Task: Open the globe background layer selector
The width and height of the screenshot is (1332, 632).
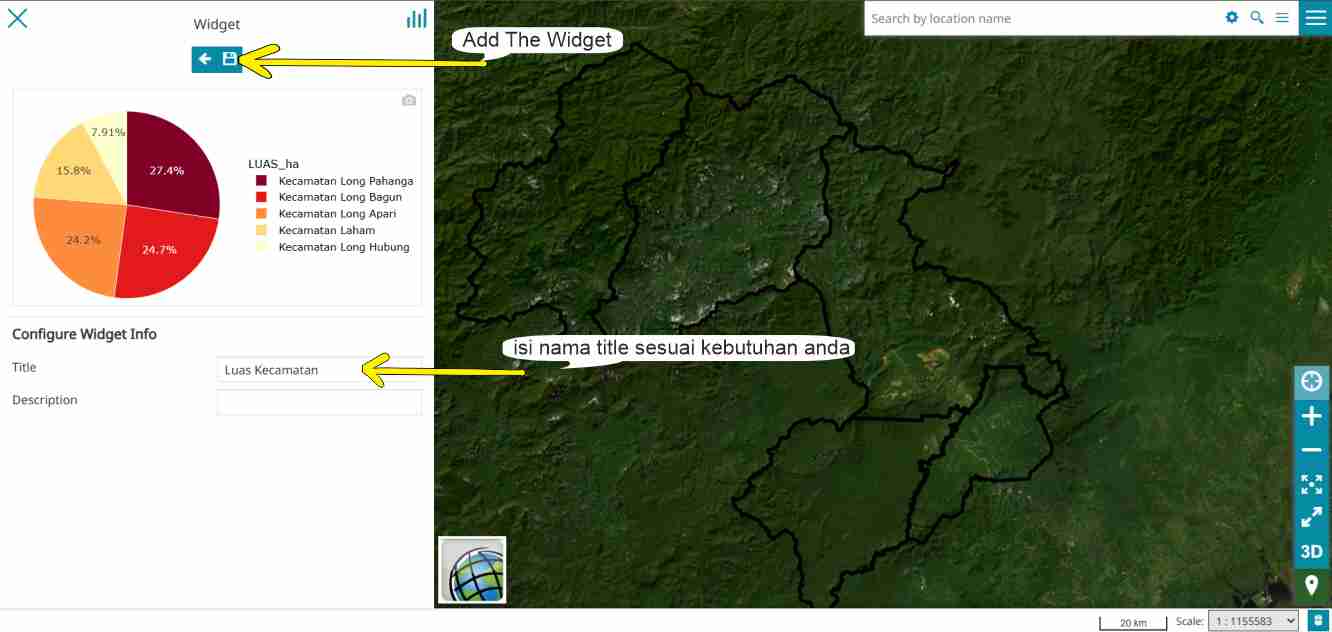Action: click(x=472, y=571)
